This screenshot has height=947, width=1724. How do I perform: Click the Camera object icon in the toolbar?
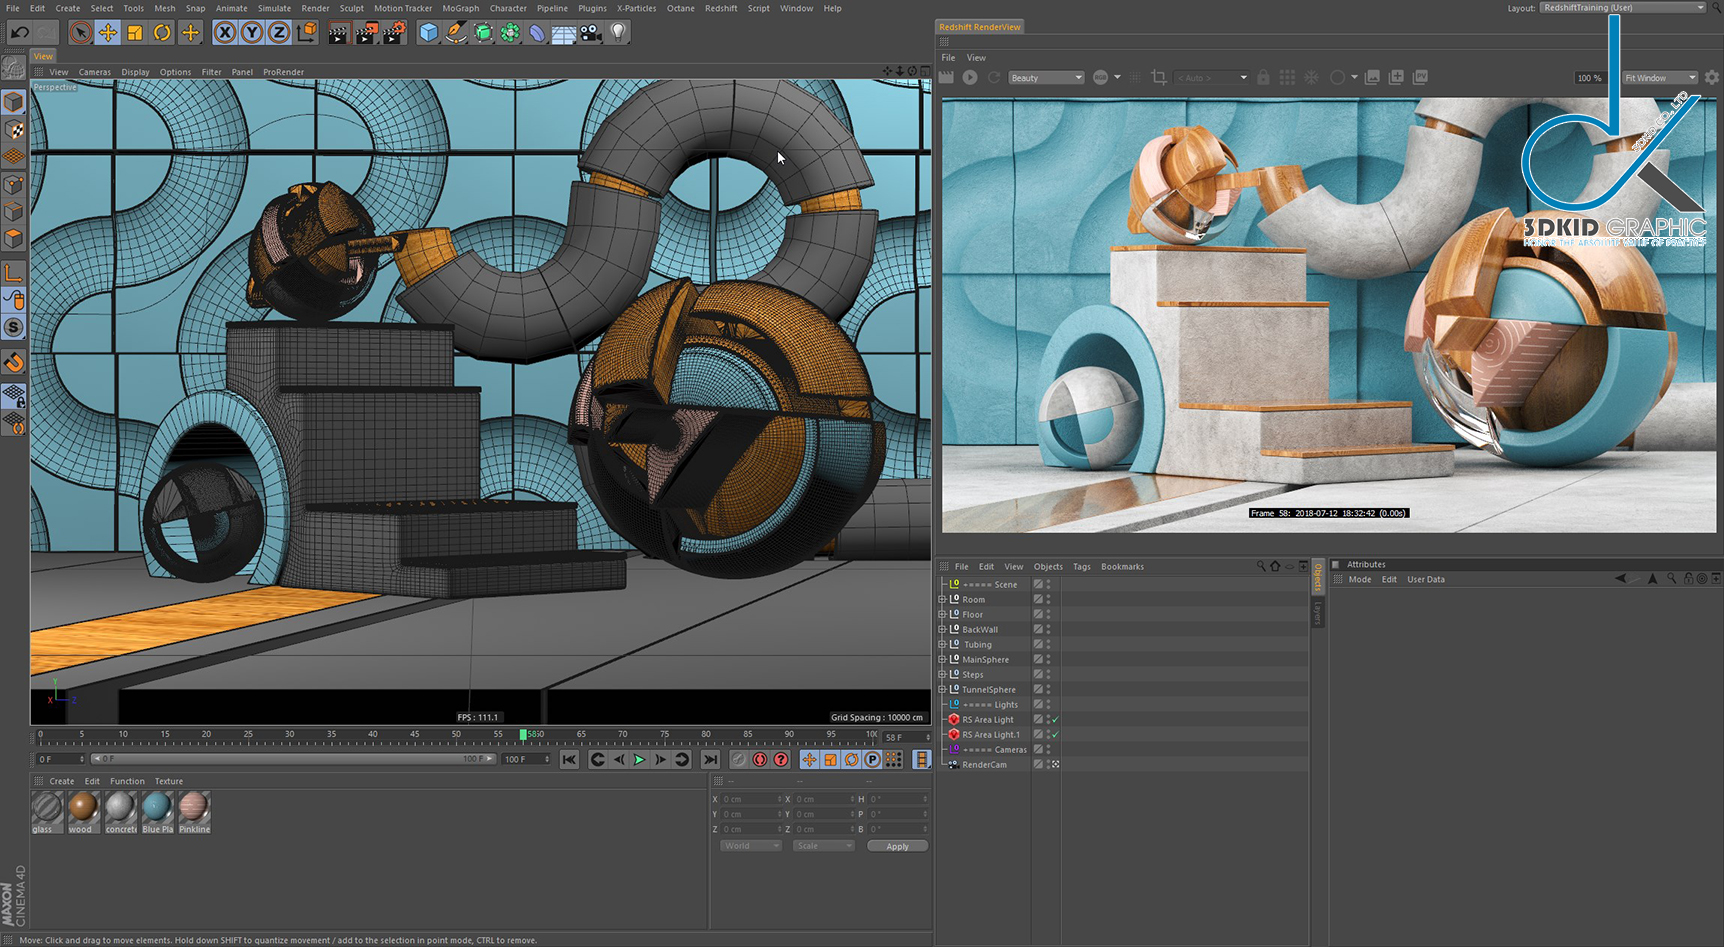(x=591, y=33)
